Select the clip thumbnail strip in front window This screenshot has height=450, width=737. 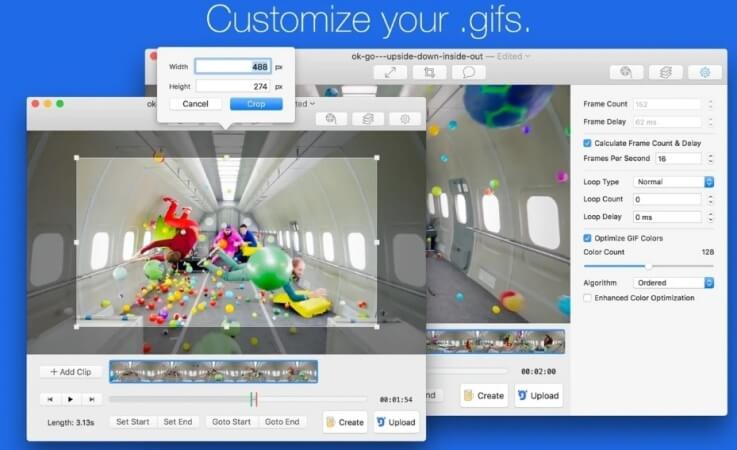click(213, 371)
